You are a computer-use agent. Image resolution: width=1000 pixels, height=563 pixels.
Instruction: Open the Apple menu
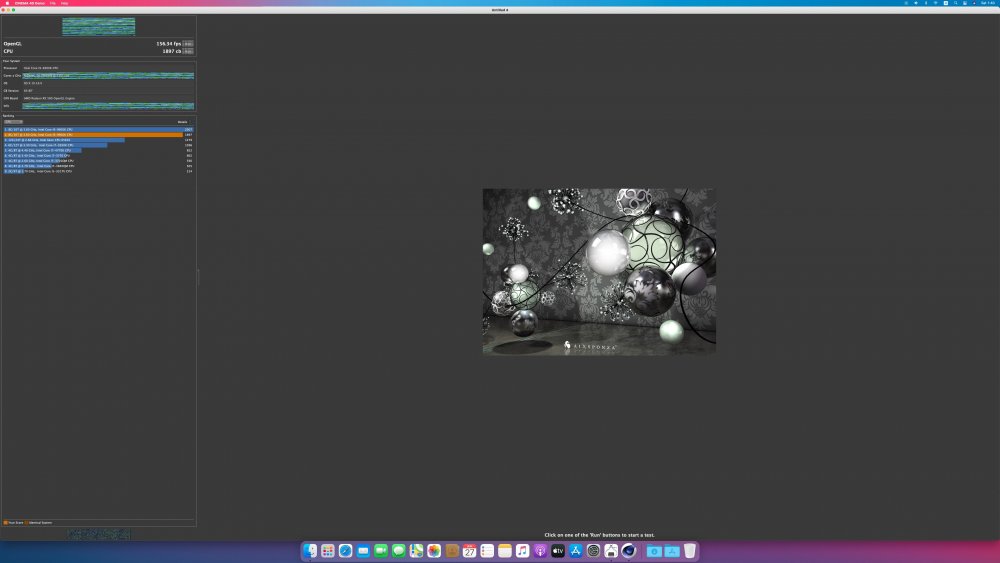(8, 3)
